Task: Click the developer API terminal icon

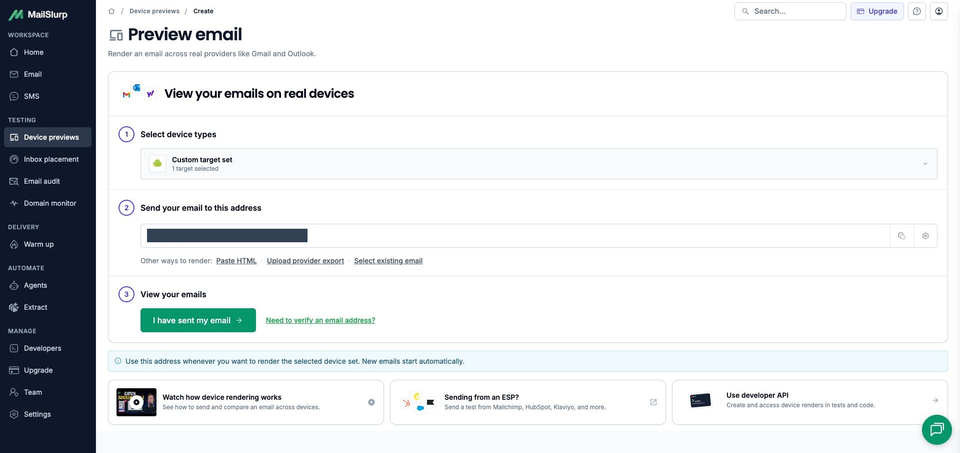Action: point(700,400)
